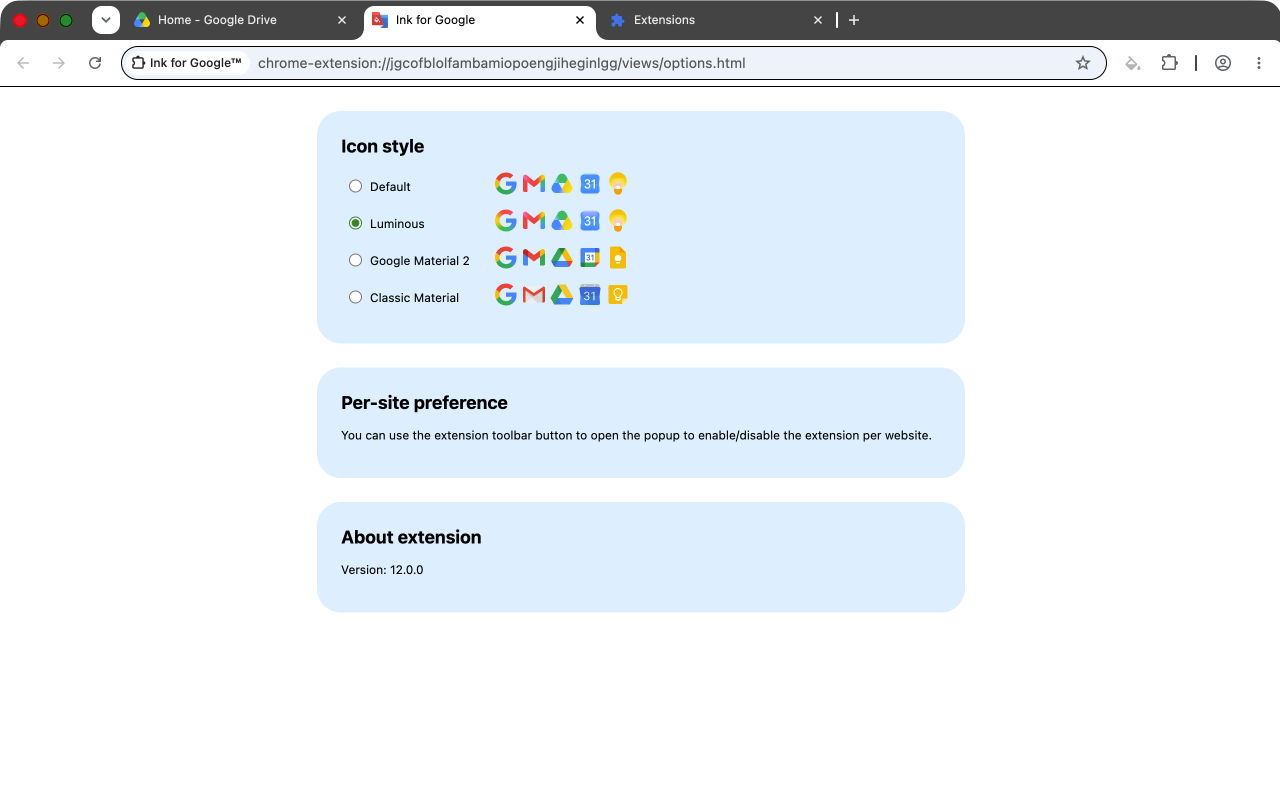Click the About extension heading
The image size is (1280, 800).
tap(411, 537)
